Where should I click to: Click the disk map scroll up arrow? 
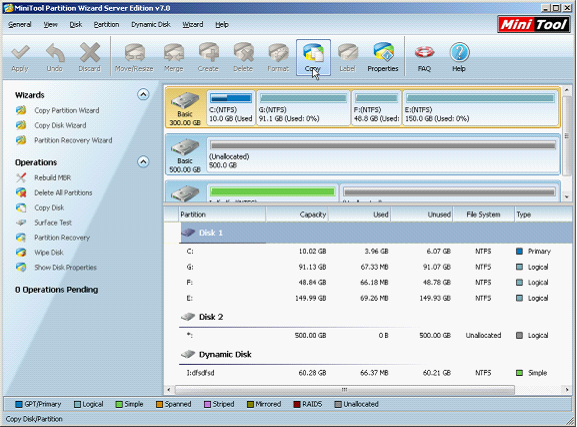coord(567,90)
